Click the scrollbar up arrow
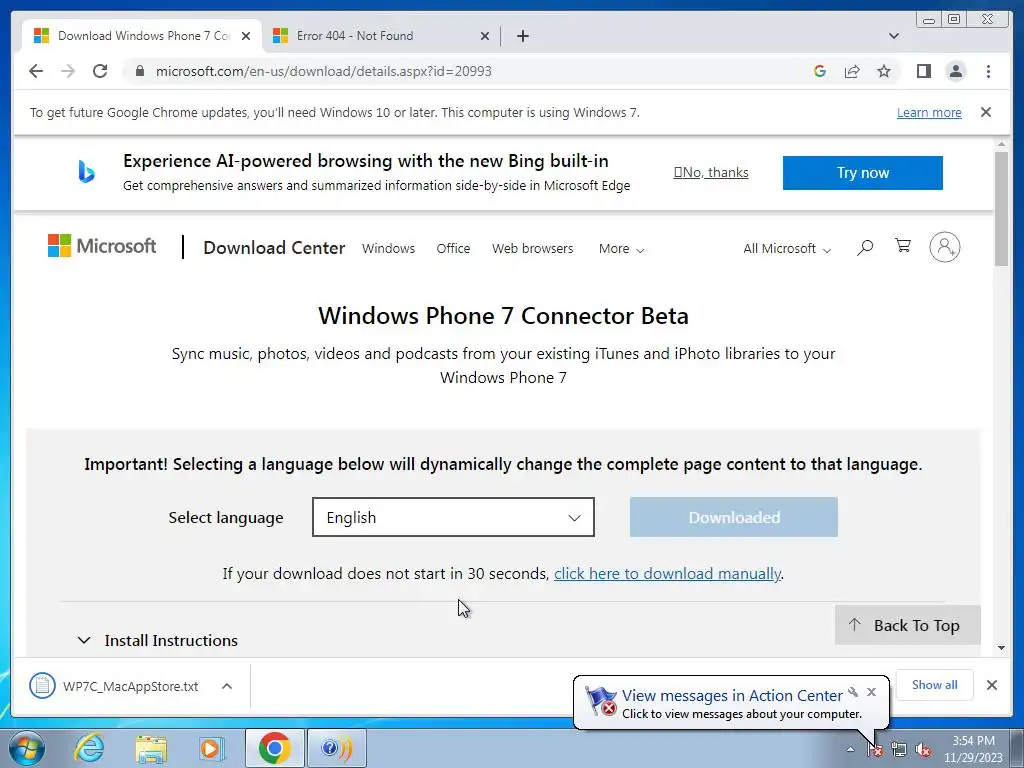This screenshot has height=768, width=1024. click(1001, 144)
